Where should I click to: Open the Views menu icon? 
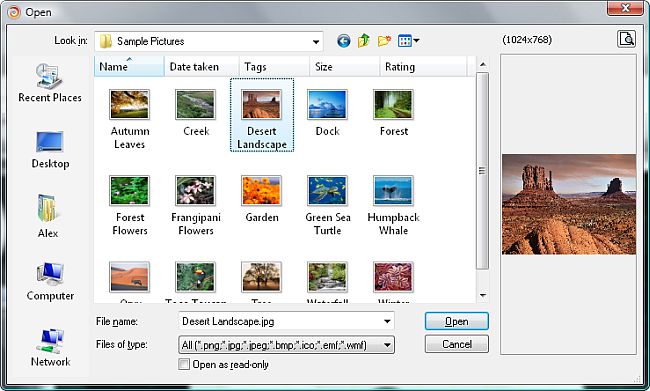click(x=404, y=41)
